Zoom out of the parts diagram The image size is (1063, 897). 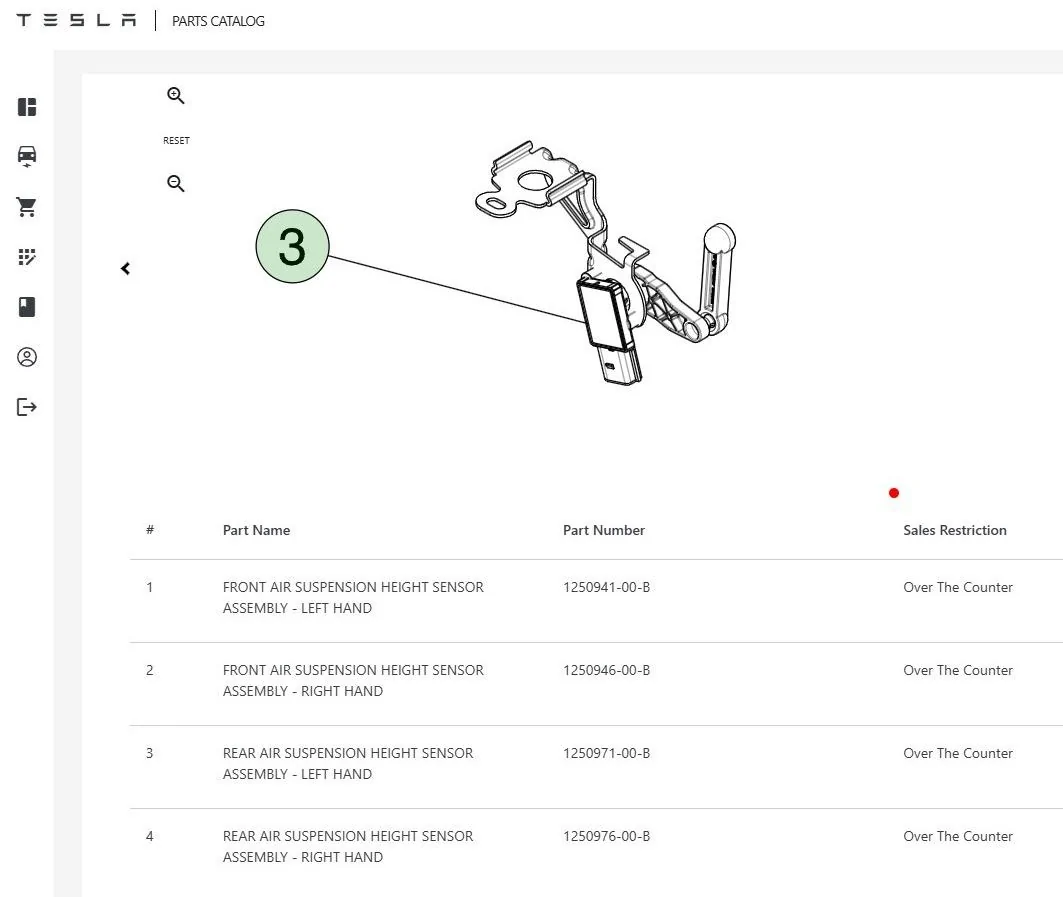176,183
